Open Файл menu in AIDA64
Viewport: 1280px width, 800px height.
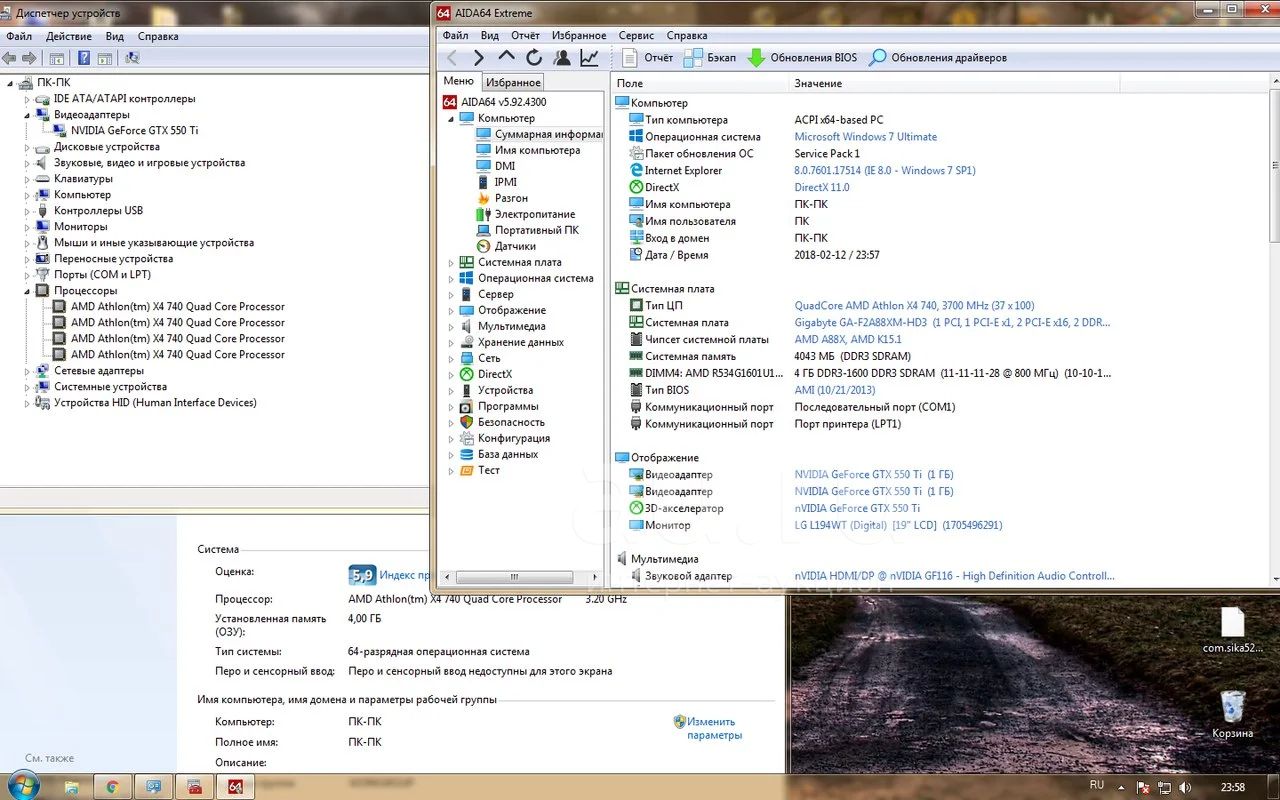[455, 35]
